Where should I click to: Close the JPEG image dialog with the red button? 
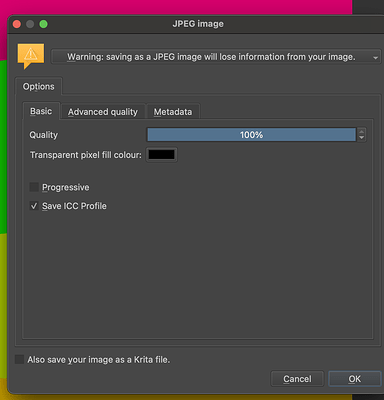pos(17,24)
